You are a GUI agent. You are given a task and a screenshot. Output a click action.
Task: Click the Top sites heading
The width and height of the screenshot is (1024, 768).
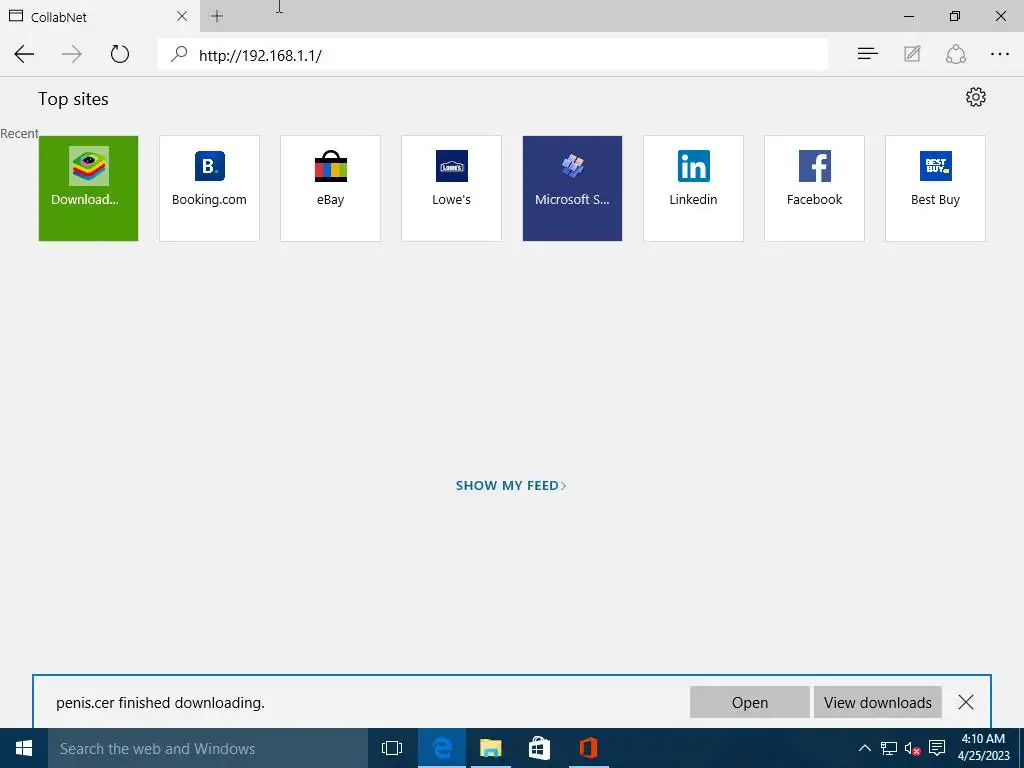point(73,99)
